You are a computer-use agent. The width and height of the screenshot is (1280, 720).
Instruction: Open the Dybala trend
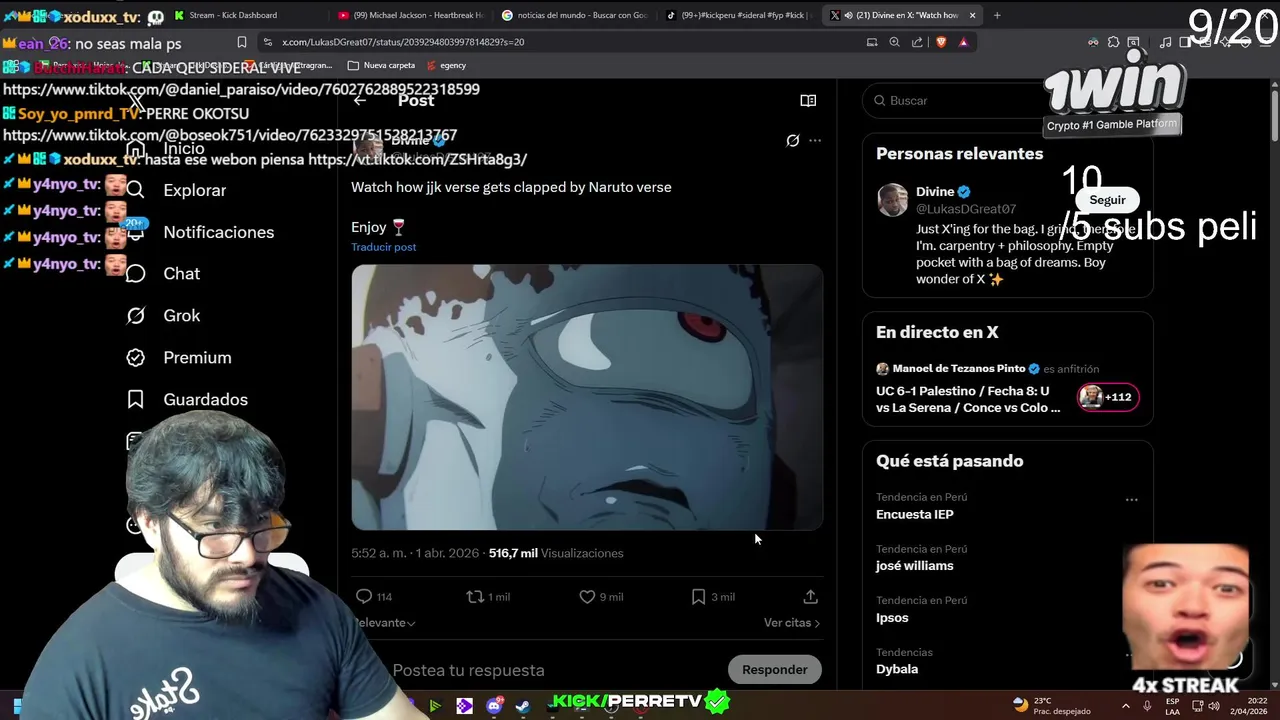click(896, 669)
